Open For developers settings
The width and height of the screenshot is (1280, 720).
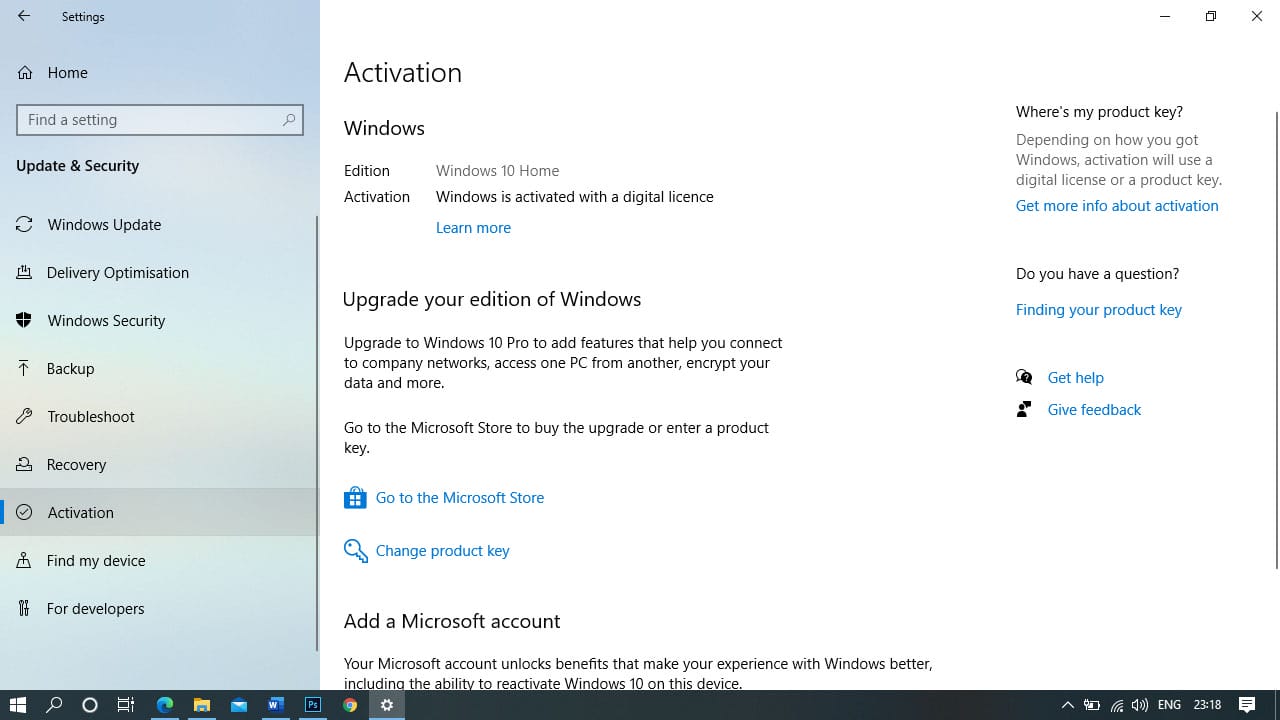pos(95,608)
